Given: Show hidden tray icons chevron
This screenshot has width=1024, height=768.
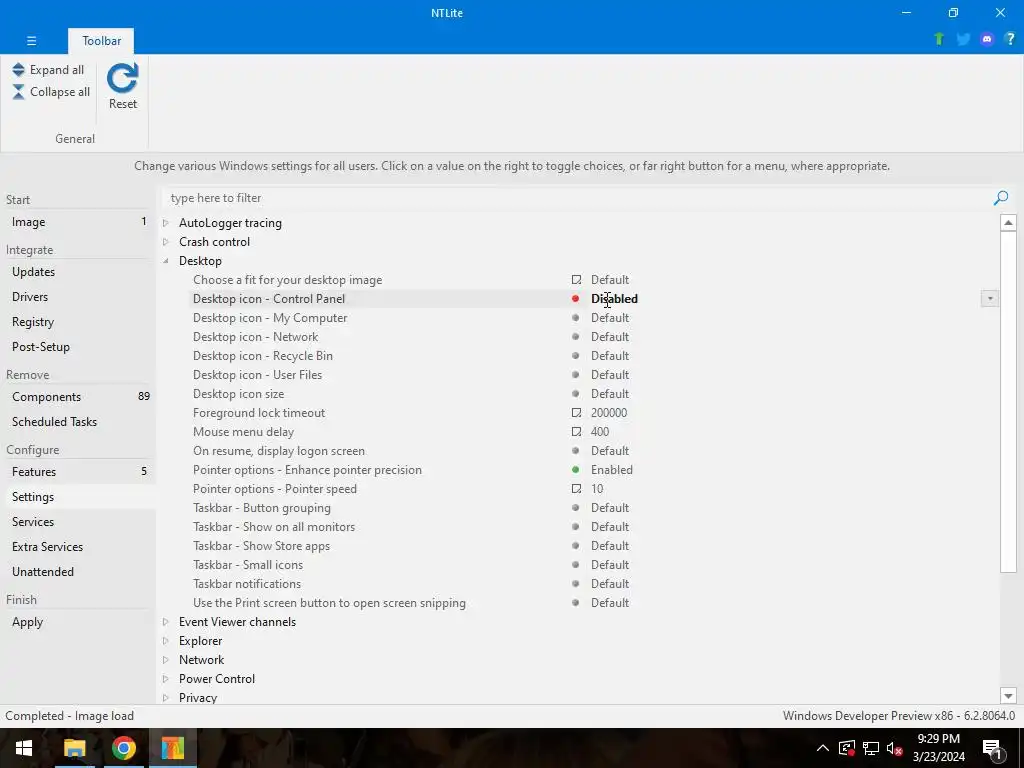Looking at the screenshot, I should pos(823,748).
